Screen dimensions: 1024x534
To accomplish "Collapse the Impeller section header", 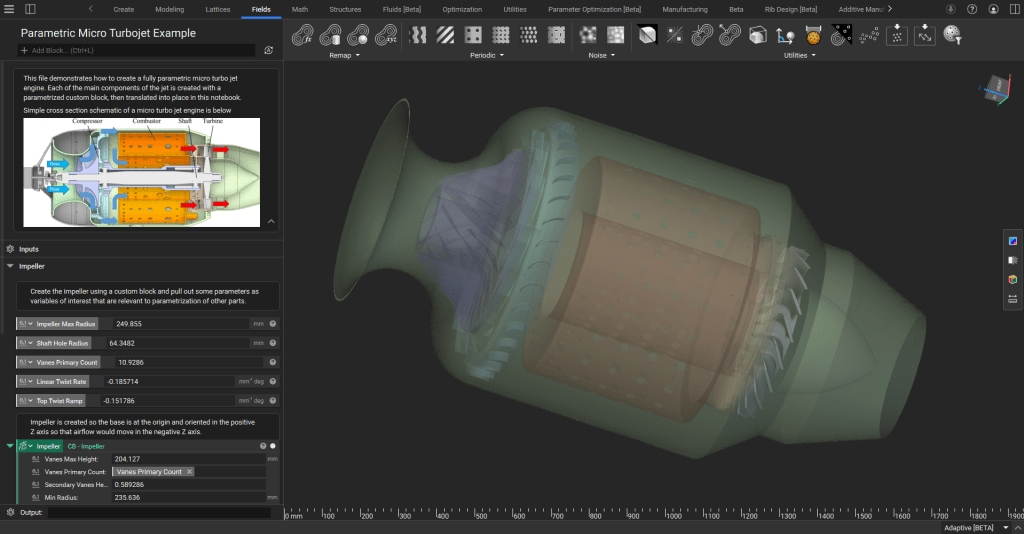I will click(x=11, y=267).
